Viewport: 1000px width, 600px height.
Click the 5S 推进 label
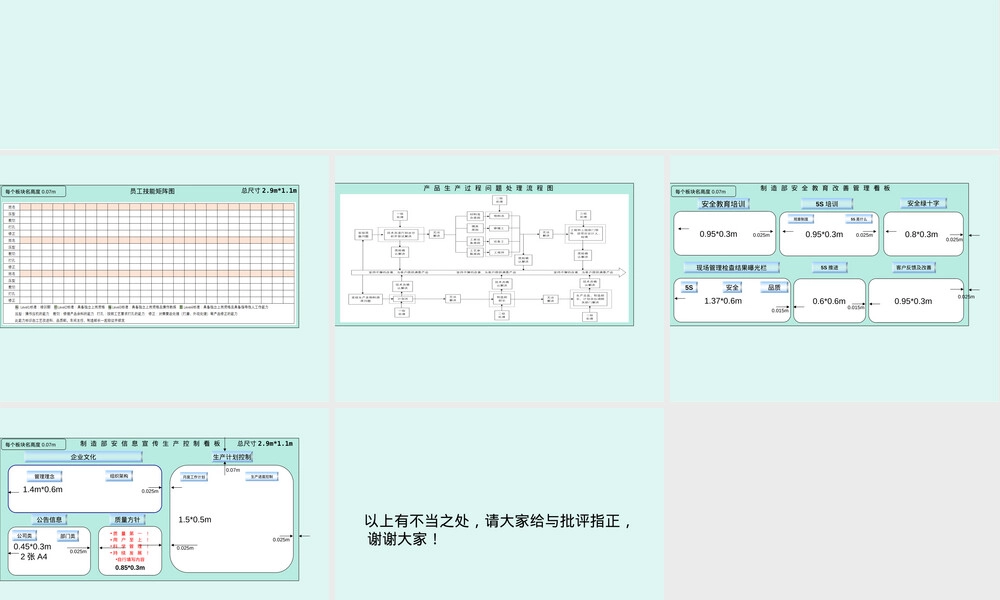(829, 268)
